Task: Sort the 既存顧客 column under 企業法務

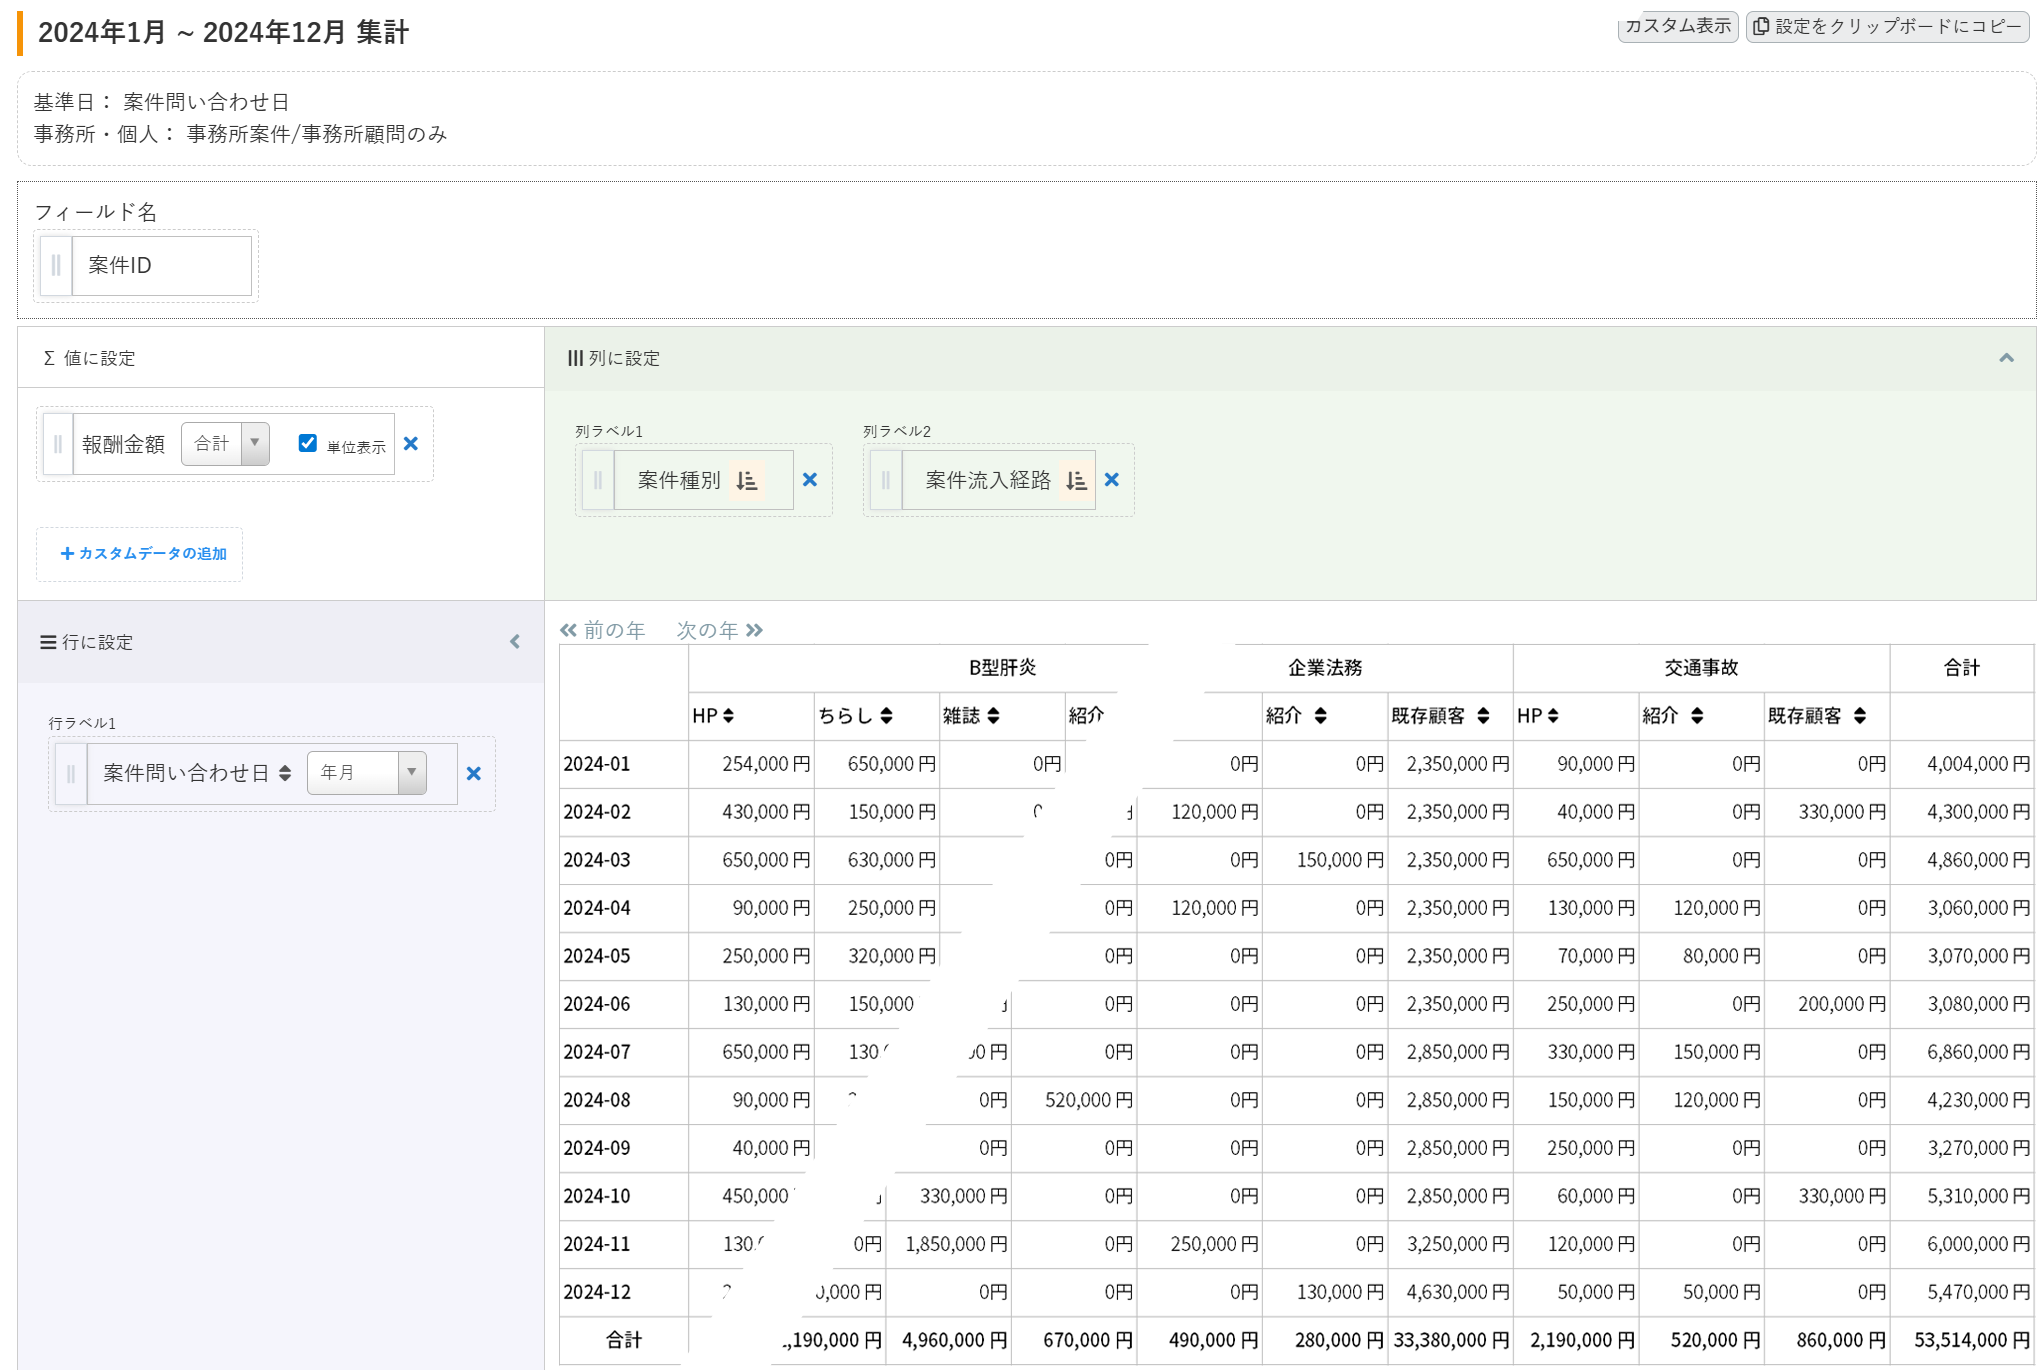Action: pos(1483,716)
